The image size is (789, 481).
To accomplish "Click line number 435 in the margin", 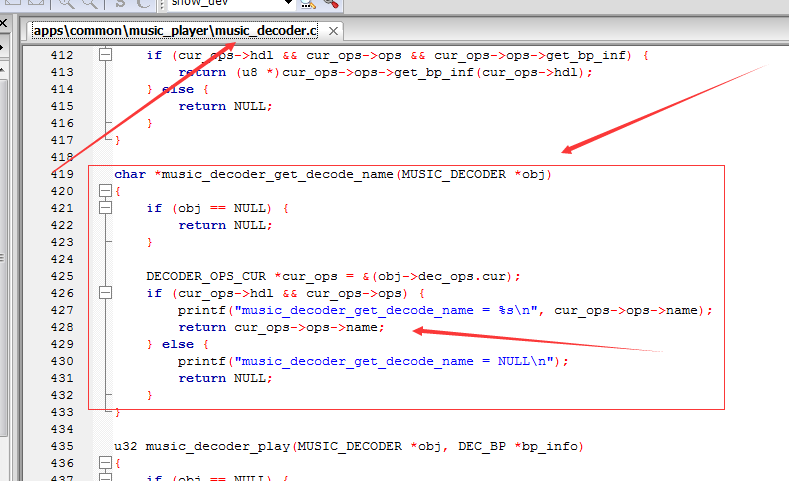I will click(x=62, y=446).
